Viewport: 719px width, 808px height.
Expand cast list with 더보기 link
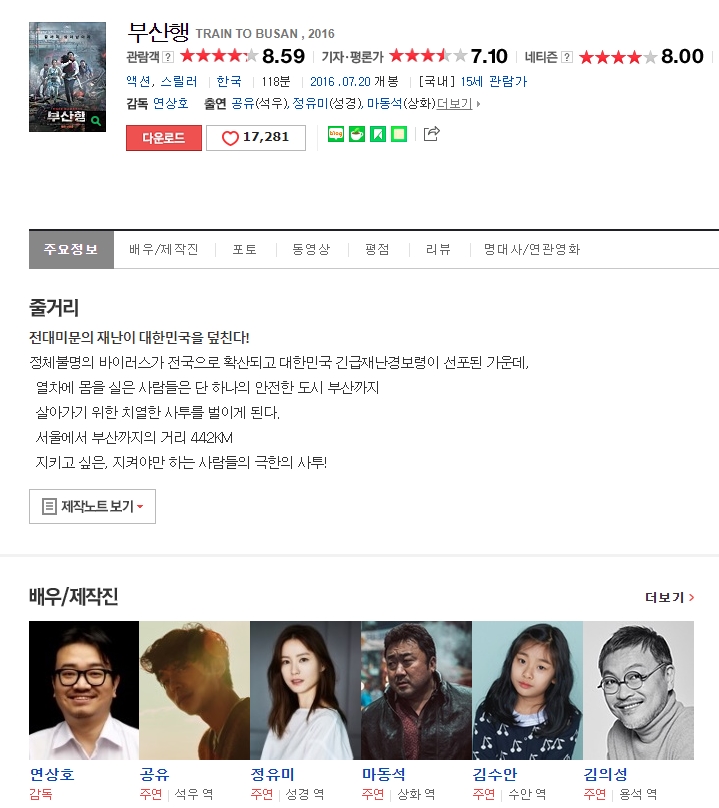pyautogui.click(x=455, y=104)
